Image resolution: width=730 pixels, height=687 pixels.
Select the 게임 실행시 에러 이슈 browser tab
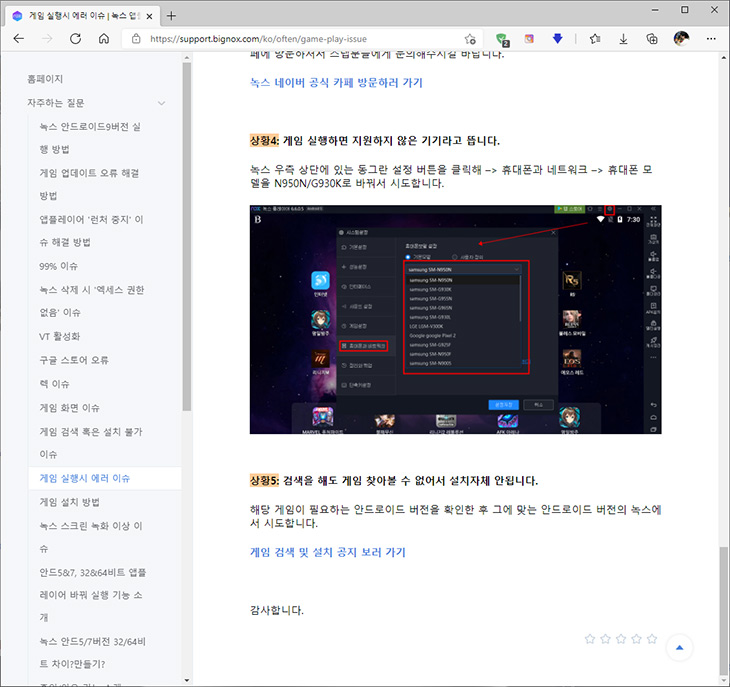[82, 16]
